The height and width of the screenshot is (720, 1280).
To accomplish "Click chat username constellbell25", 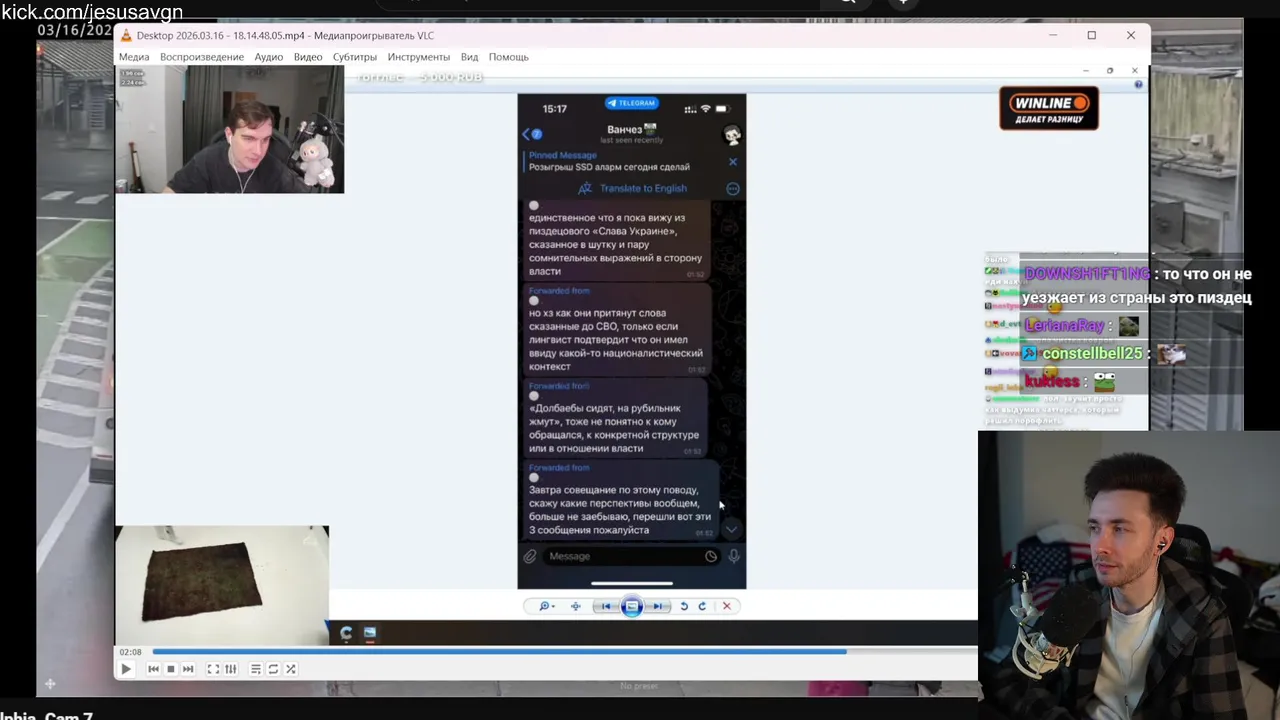I will pos(1092,354).
